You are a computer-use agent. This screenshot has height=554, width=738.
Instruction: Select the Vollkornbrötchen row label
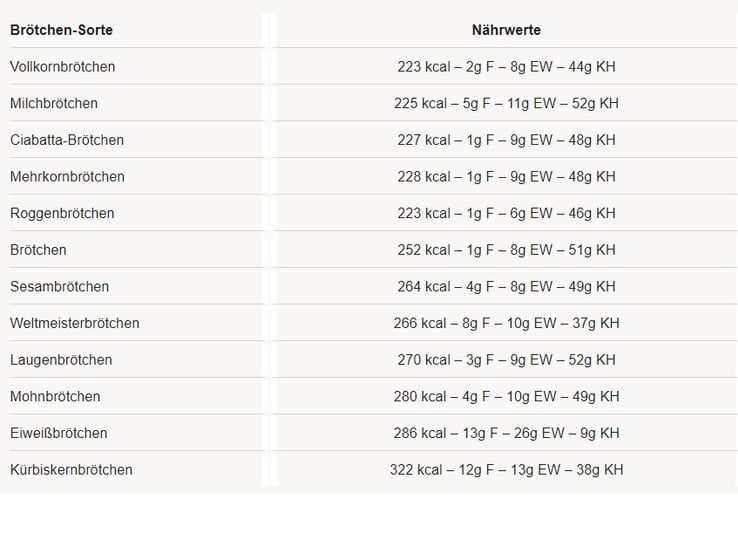(62, 67)
